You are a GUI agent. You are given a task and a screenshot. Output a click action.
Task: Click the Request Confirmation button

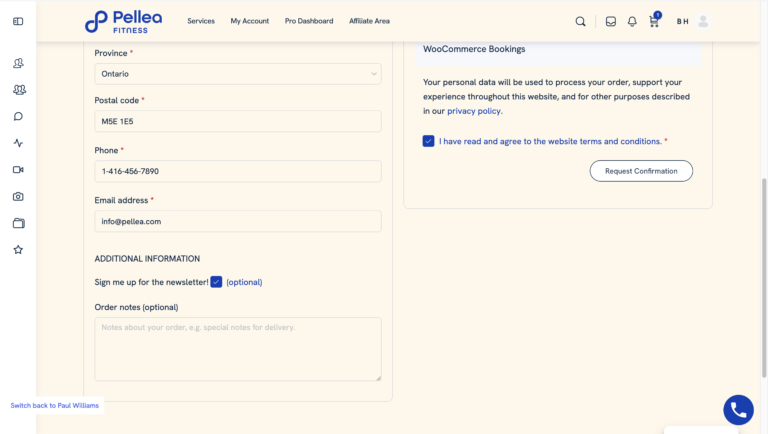641,171
